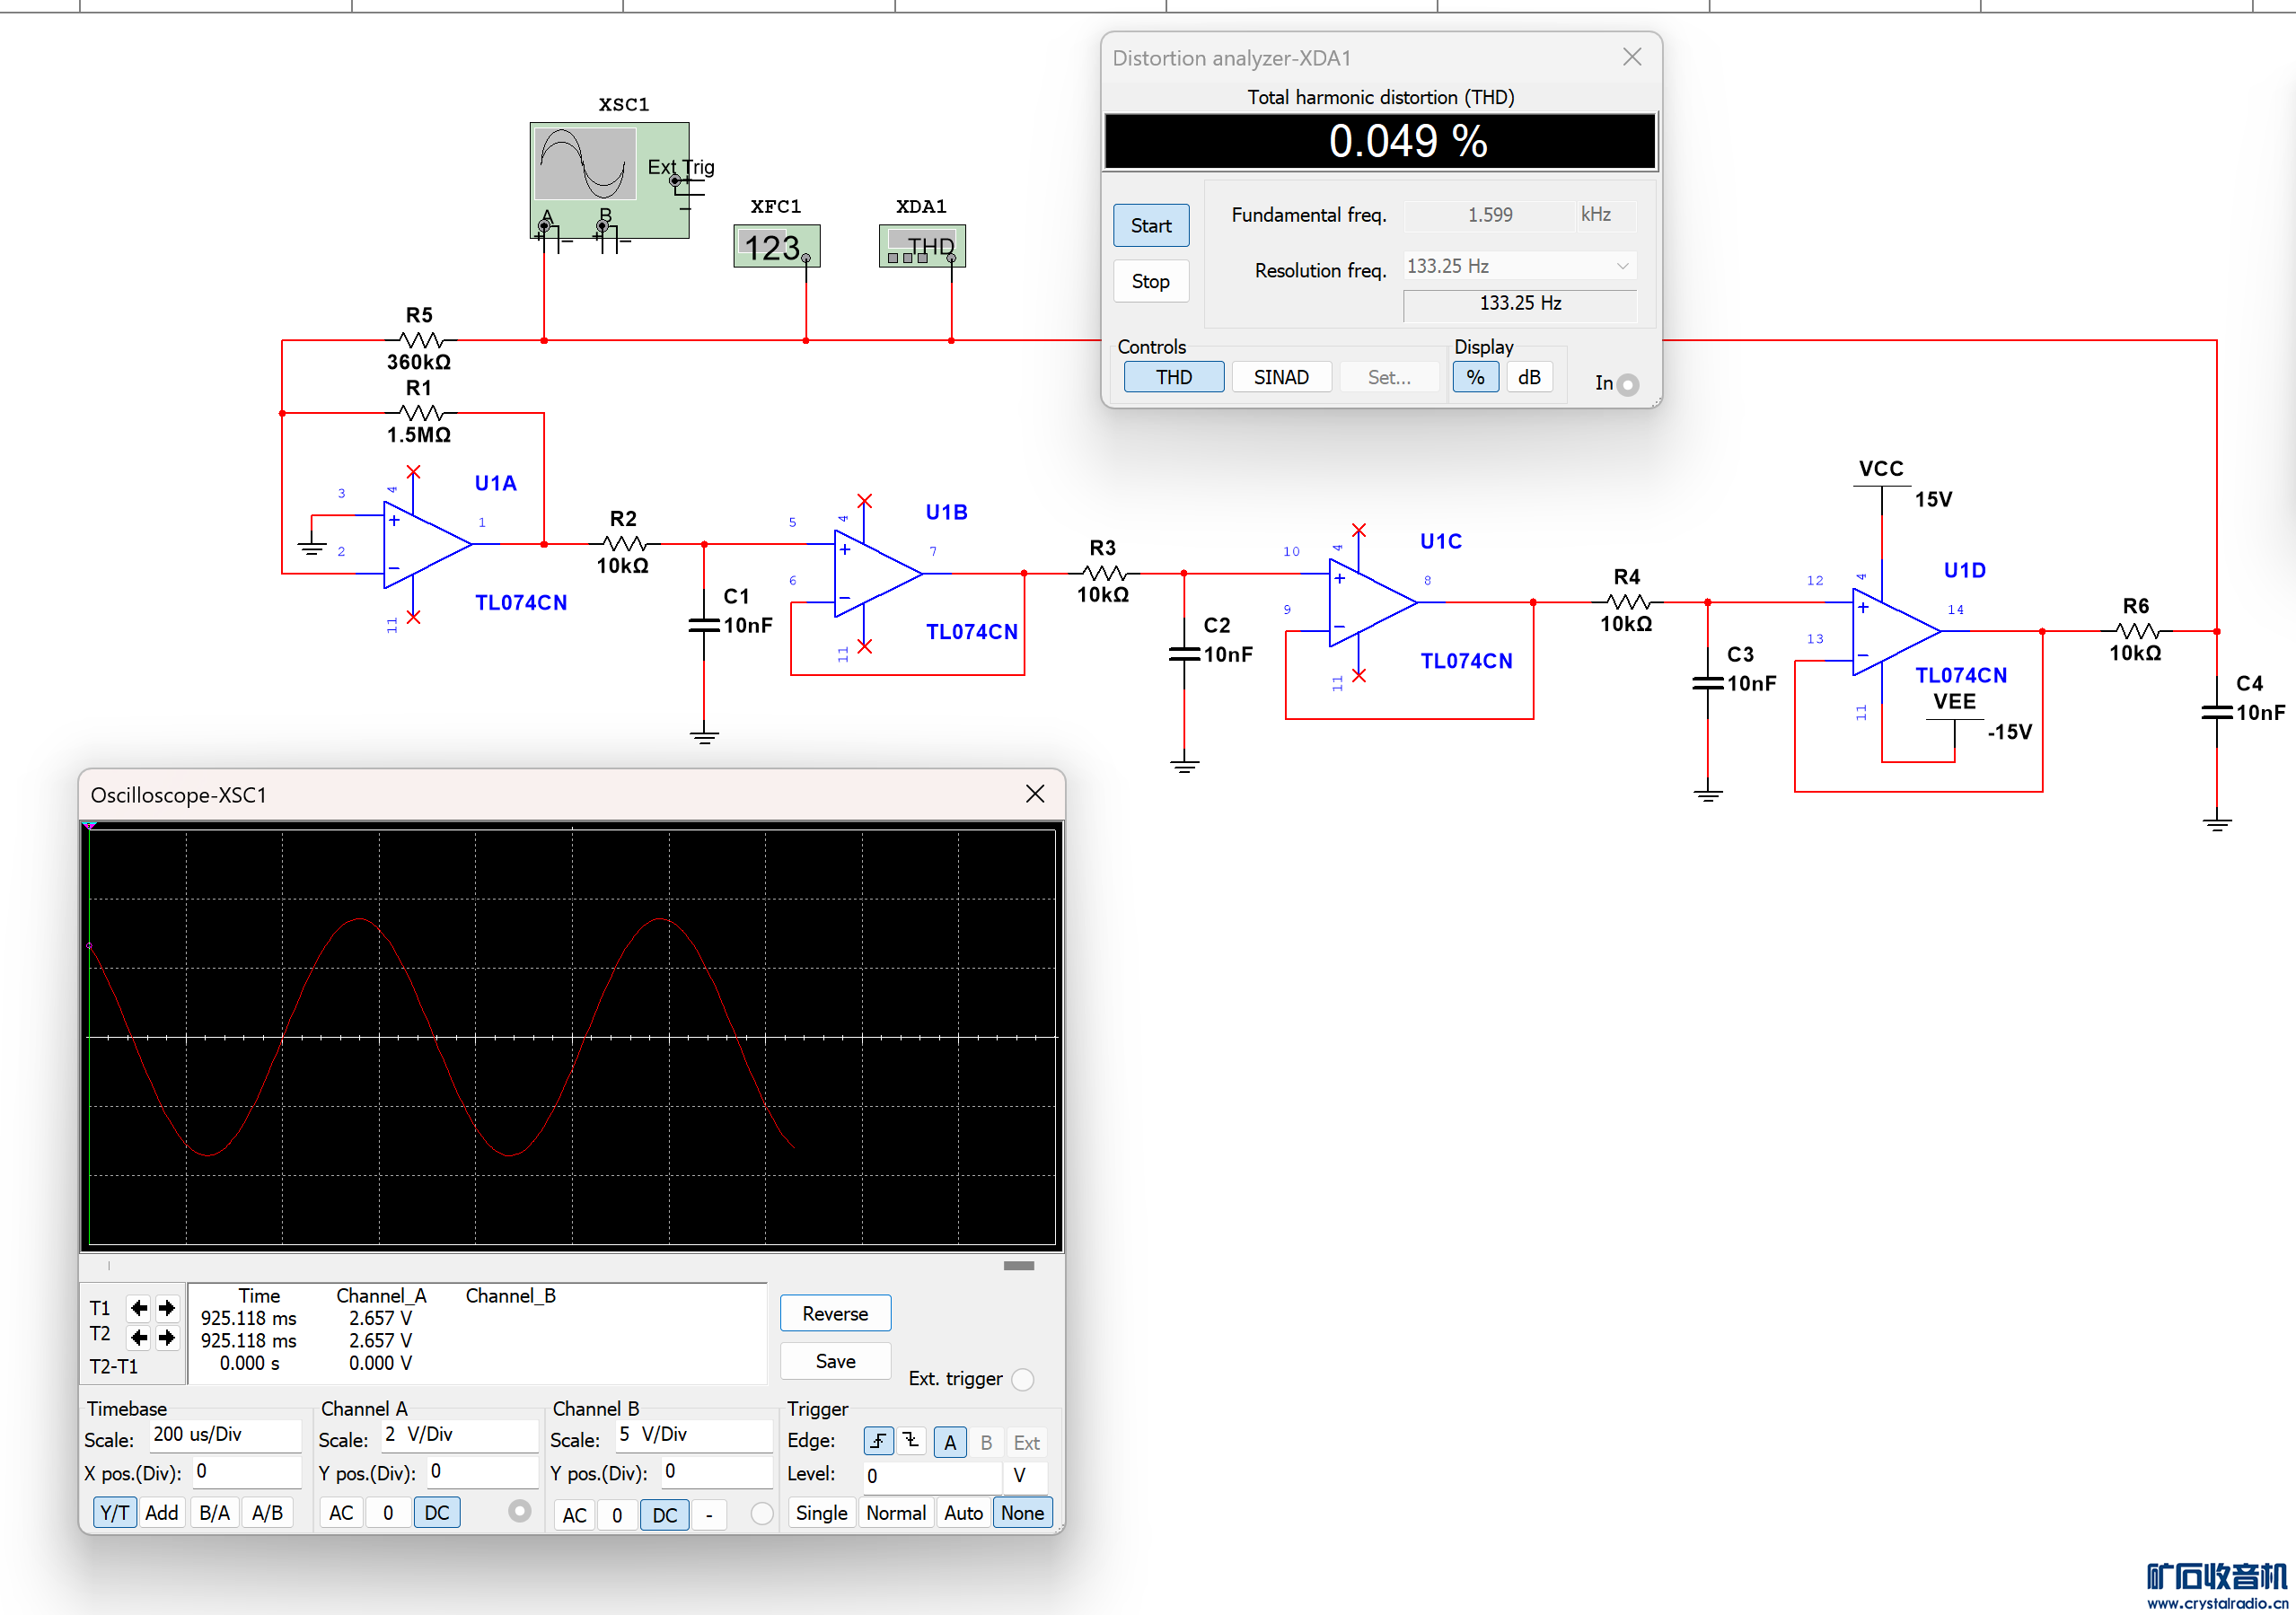This screenshot has height=1615, width=2296.
Task: Click Stop on the distortion analyzer
Action: click(x=1150, y=282)
